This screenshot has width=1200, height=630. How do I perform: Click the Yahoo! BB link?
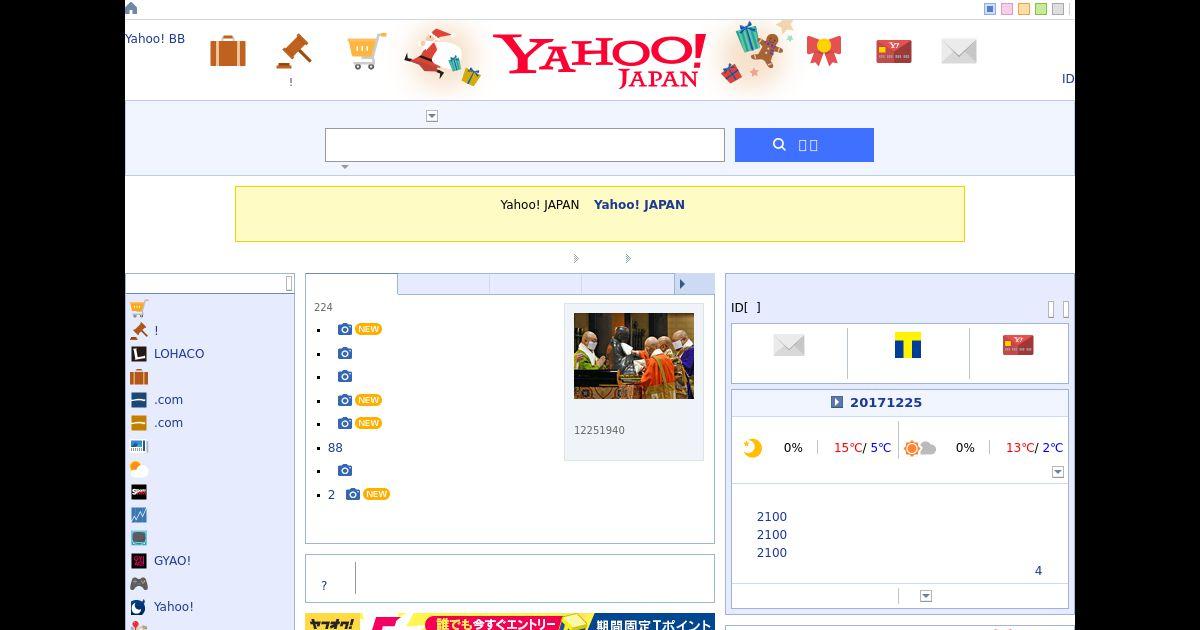155,39
